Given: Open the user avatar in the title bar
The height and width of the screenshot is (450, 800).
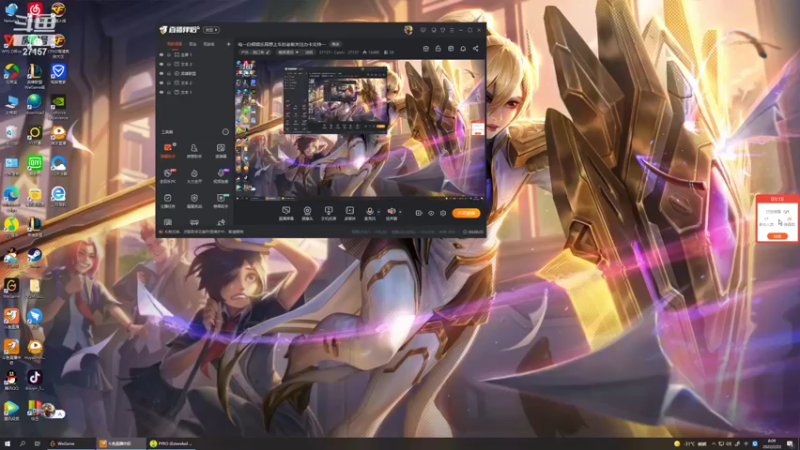Looking at the screenshot, I should [x=408, y=30].
